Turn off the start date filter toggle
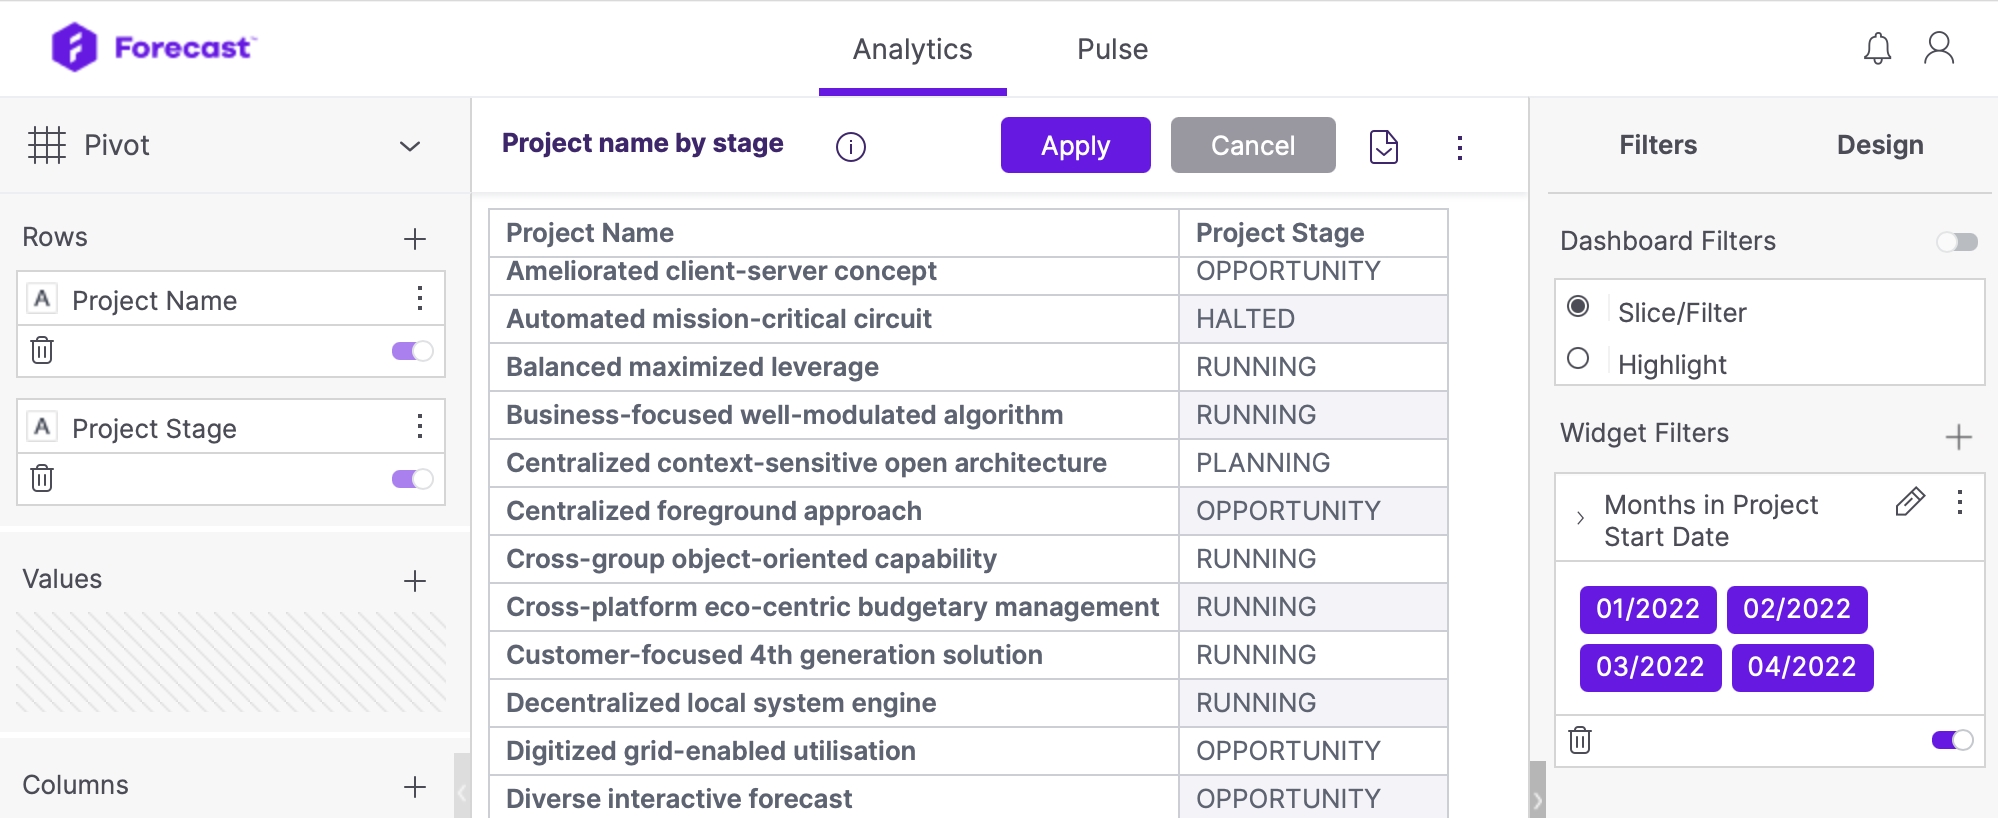Image resolution: width=1998 pixels, height=818 pixels. click(x=1952, y=740)
